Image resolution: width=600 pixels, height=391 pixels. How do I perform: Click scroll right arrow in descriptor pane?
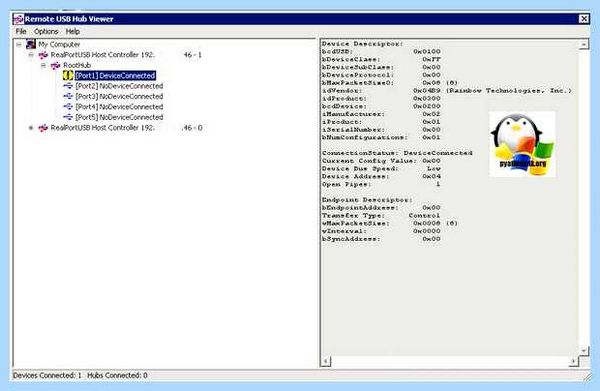573,361
